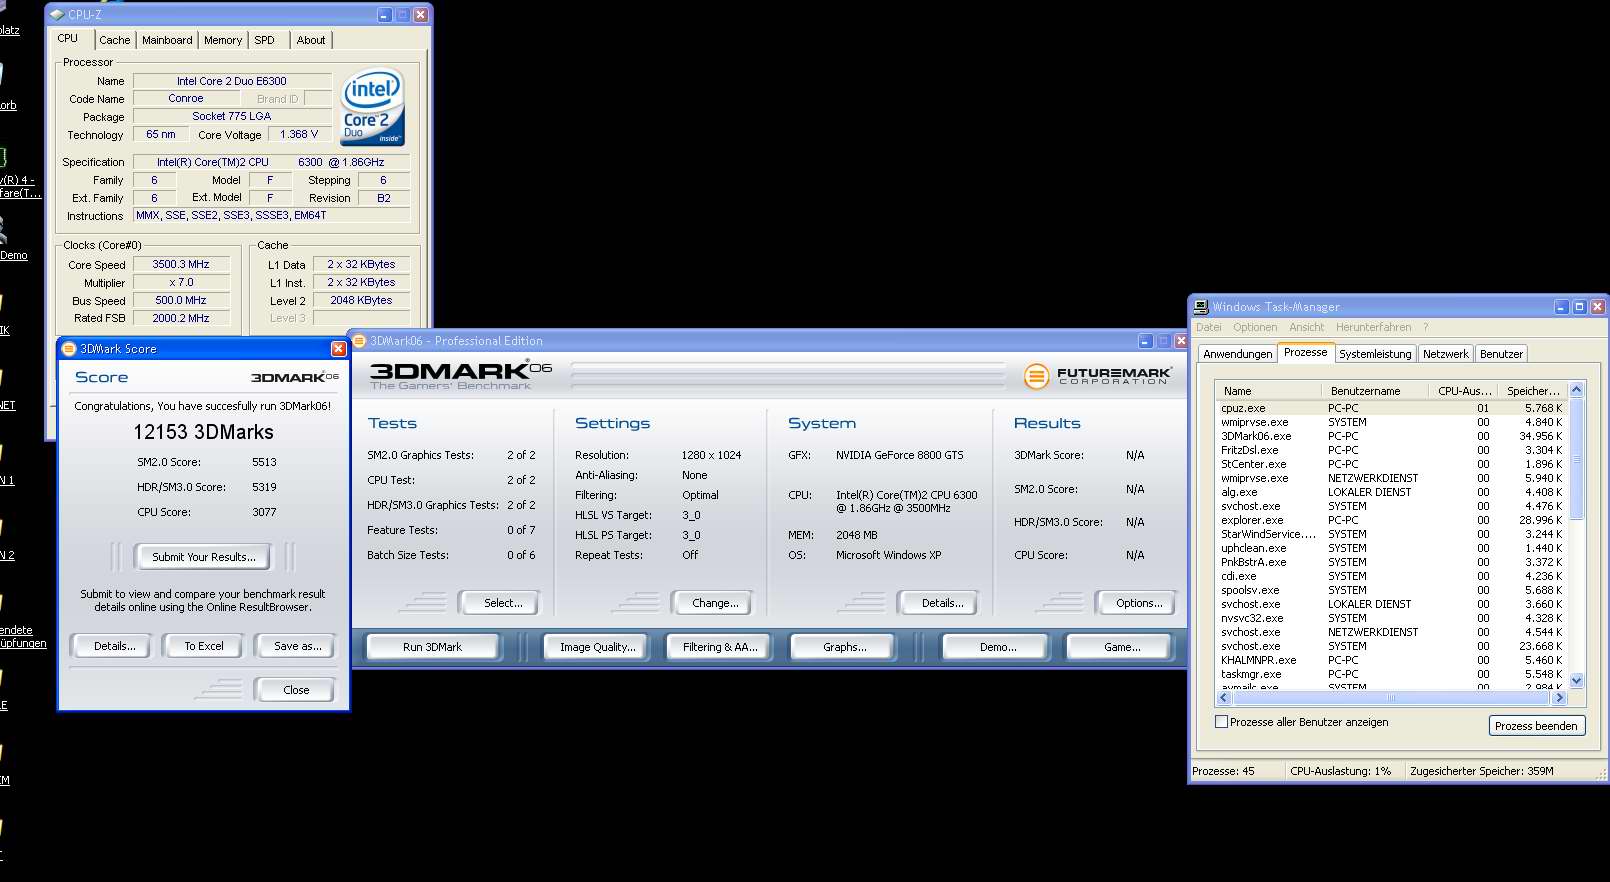Click the Demo button in 3DMark06
The image size is (1610, 882).
pos(998,647)
